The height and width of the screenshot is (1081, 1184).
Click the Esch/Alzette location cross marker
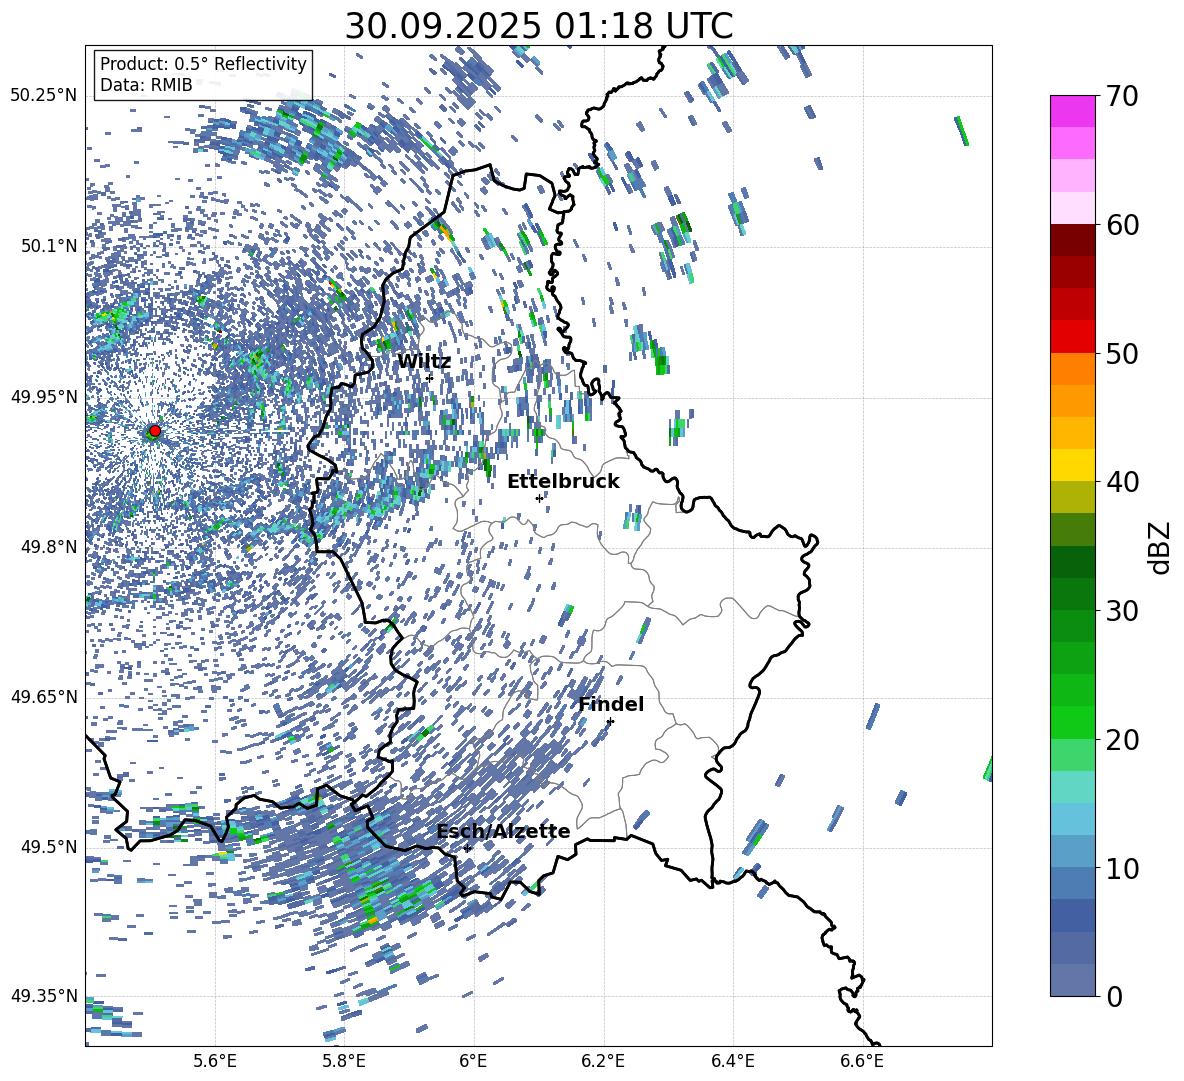pyautogui.click(x=467, y=848)
